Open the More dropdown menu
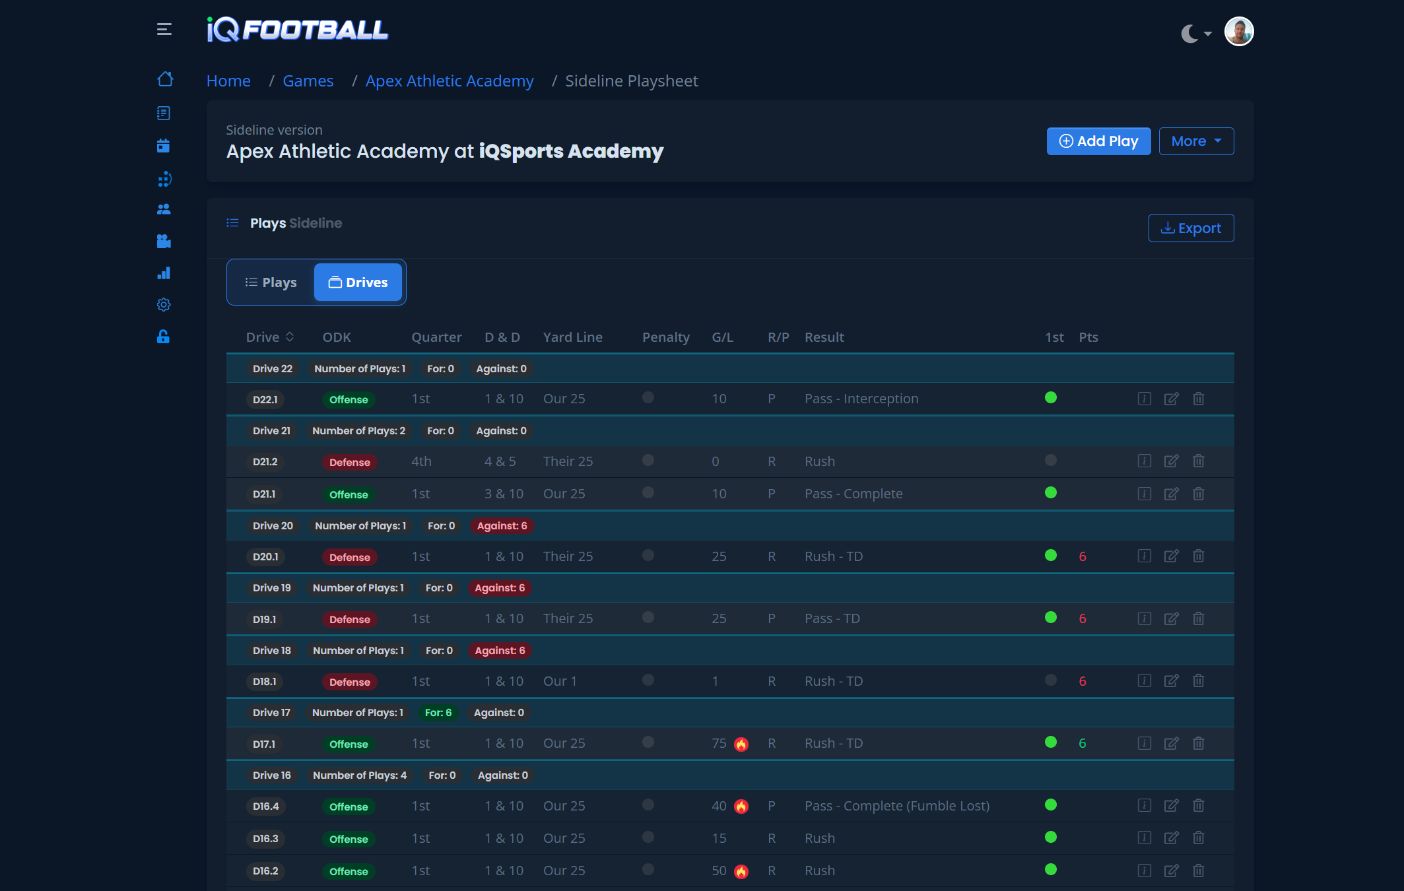 click(1196, 141)
